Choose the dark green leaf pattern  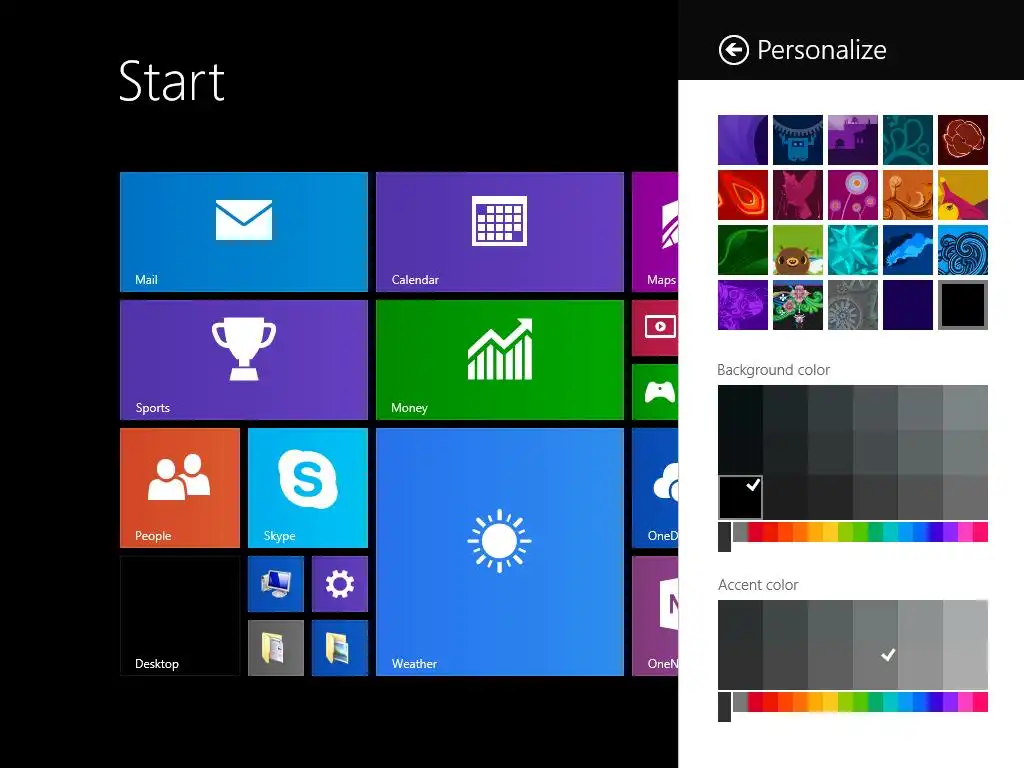point(743,250)
